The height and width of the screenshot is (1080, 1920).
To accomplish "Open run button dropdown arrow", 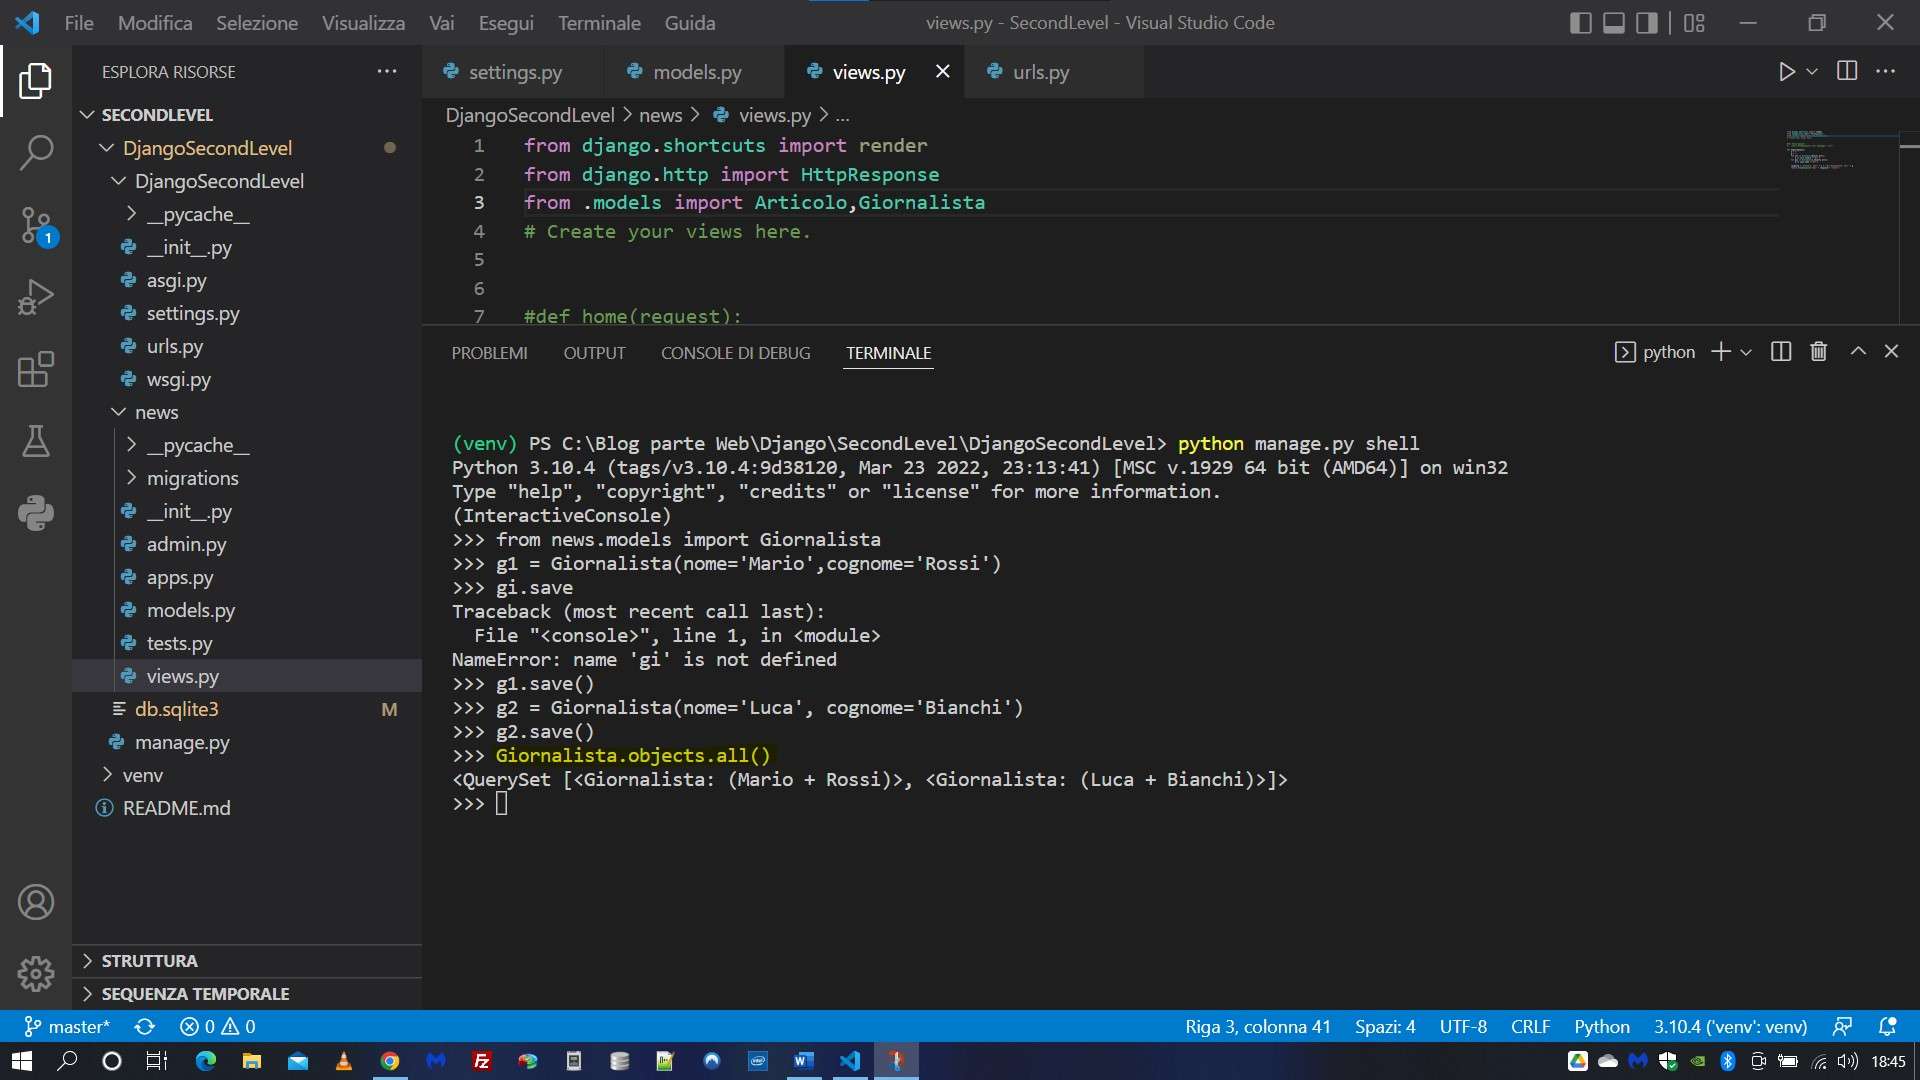I will click(1811, 72).
